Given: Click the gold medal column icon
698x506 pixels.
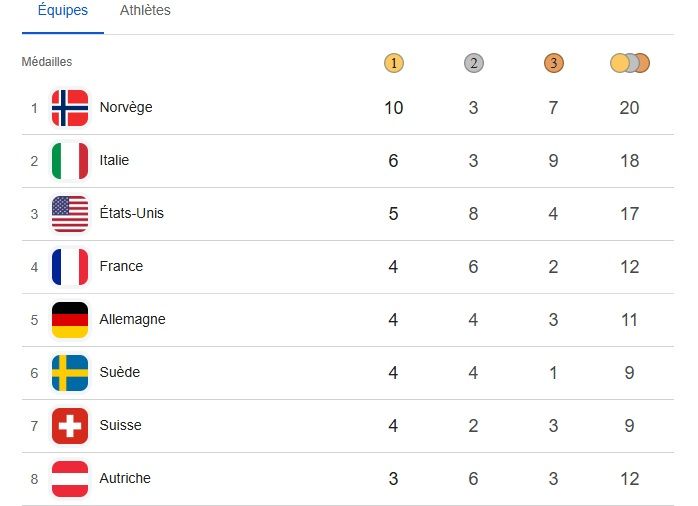Looking at the screenshot, I should pyautogui.click(x=394, y=63).
